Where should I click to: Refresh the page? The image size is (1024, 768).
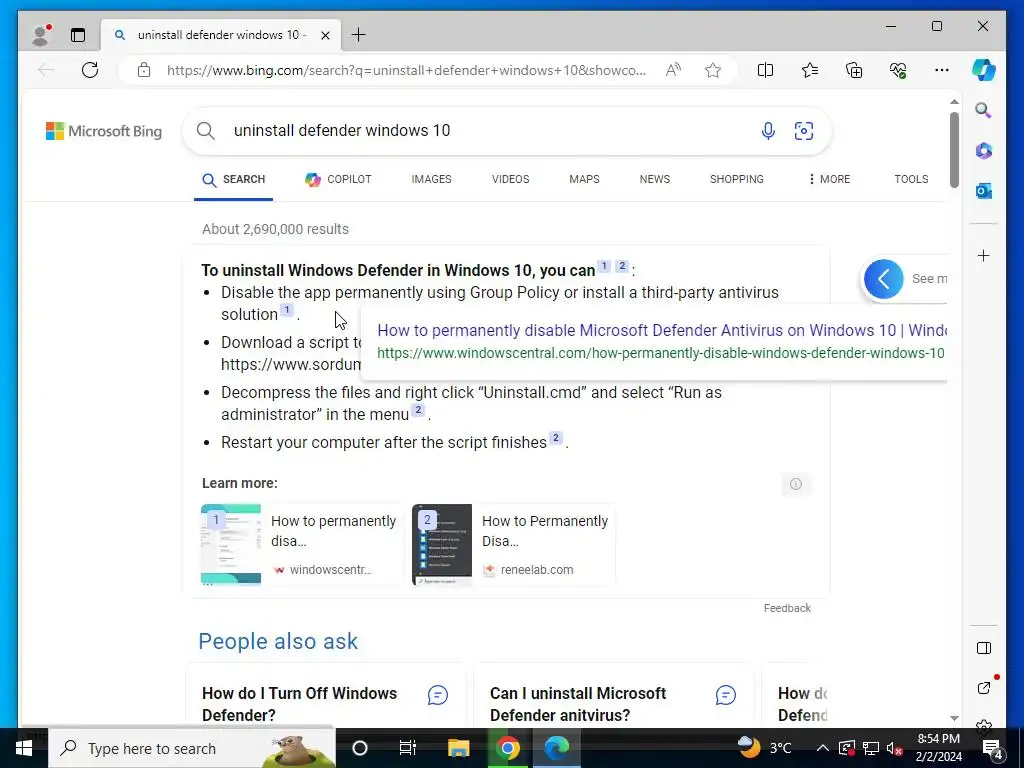(x=90, y=70)
